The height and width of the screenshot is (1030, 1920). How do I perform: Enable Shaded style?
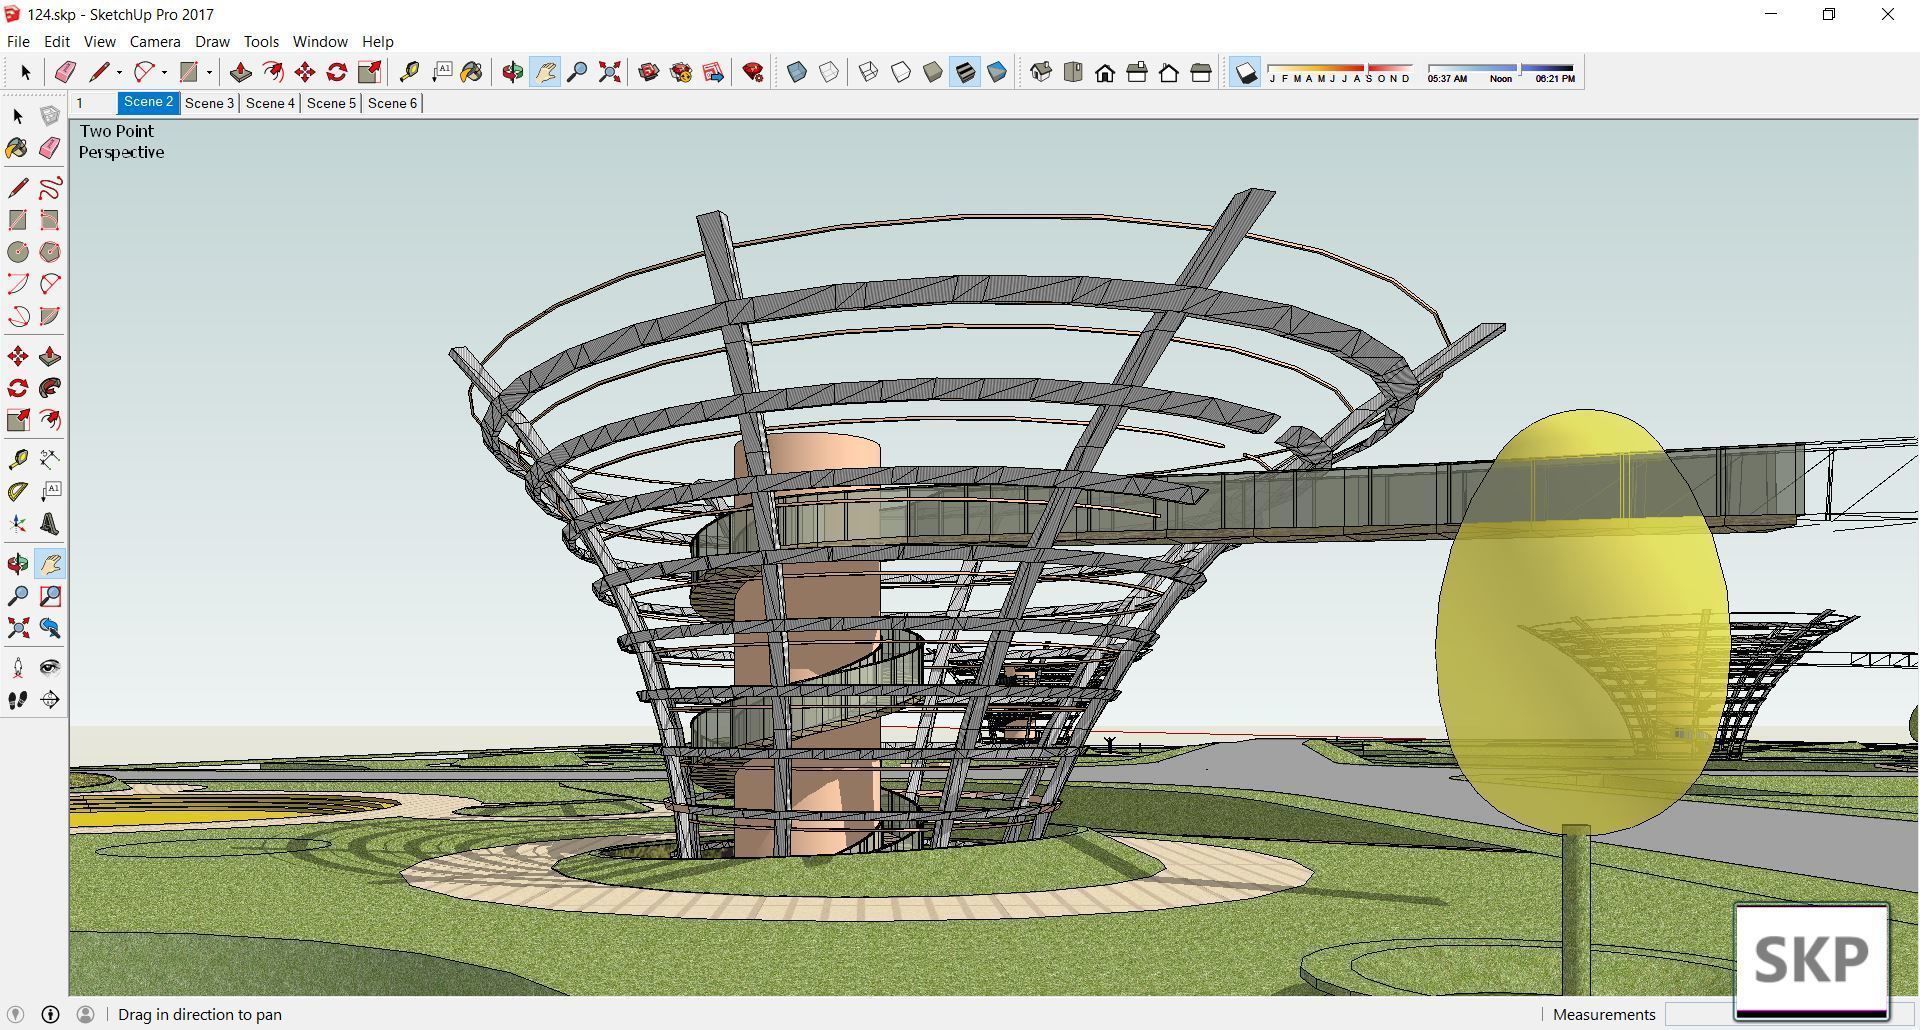[x=933, y=72]
